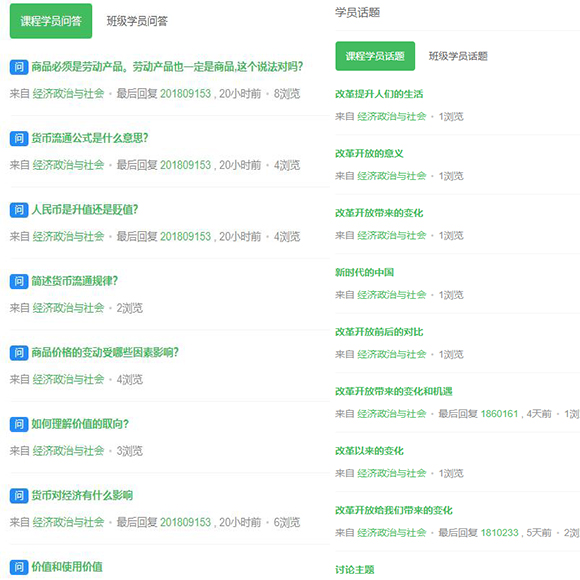The width and height of the screenshot is (580, 580).
Task: Switch to the 班级学员话题 tab
Action: pyautogui.click(x=458, y=56)
